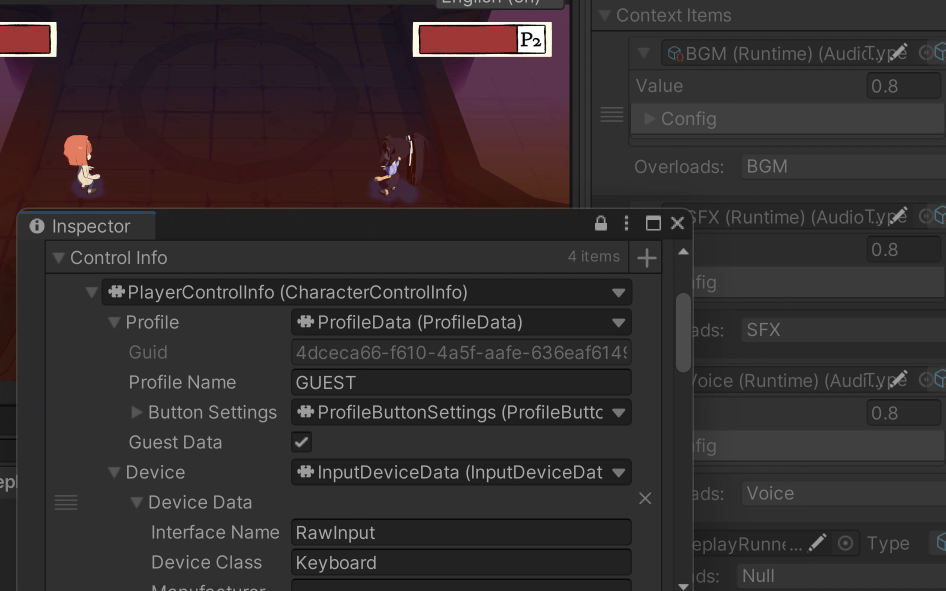Open object picker for BGM (Runtime) field

(925, 53)
